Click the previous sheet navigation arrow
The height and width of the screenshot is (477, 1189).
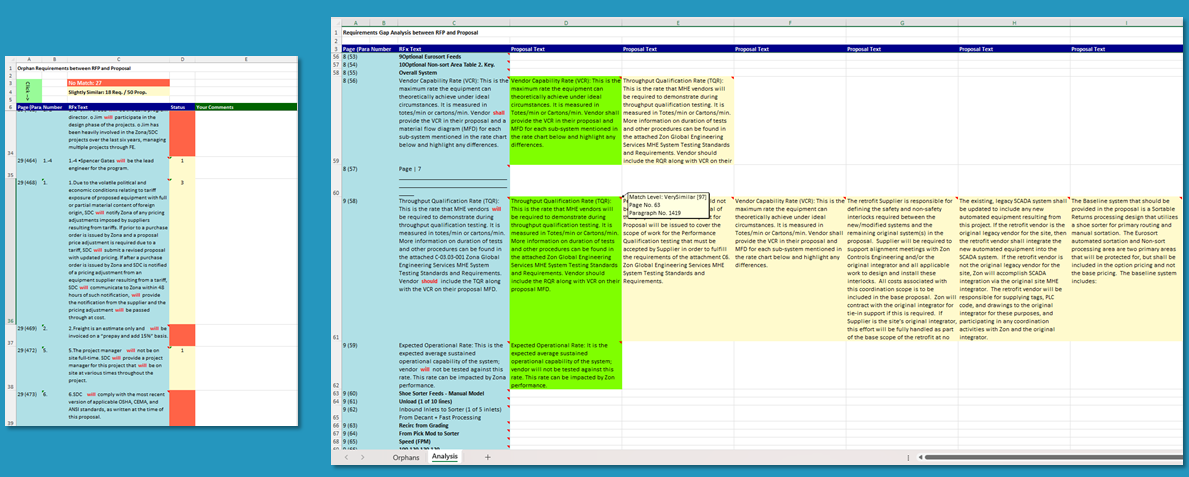[347, 457]
